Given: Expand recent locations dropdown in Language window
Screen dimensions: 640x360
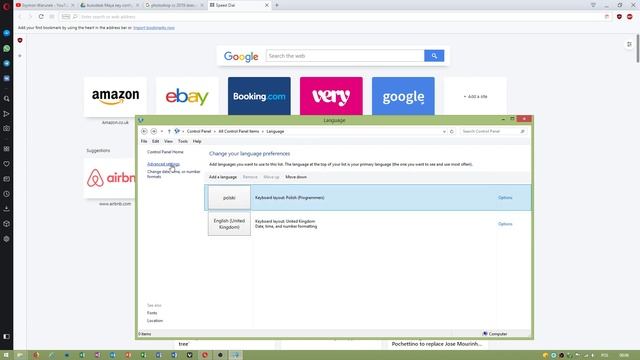Looking at the screenshot, I should click(162, 131).
